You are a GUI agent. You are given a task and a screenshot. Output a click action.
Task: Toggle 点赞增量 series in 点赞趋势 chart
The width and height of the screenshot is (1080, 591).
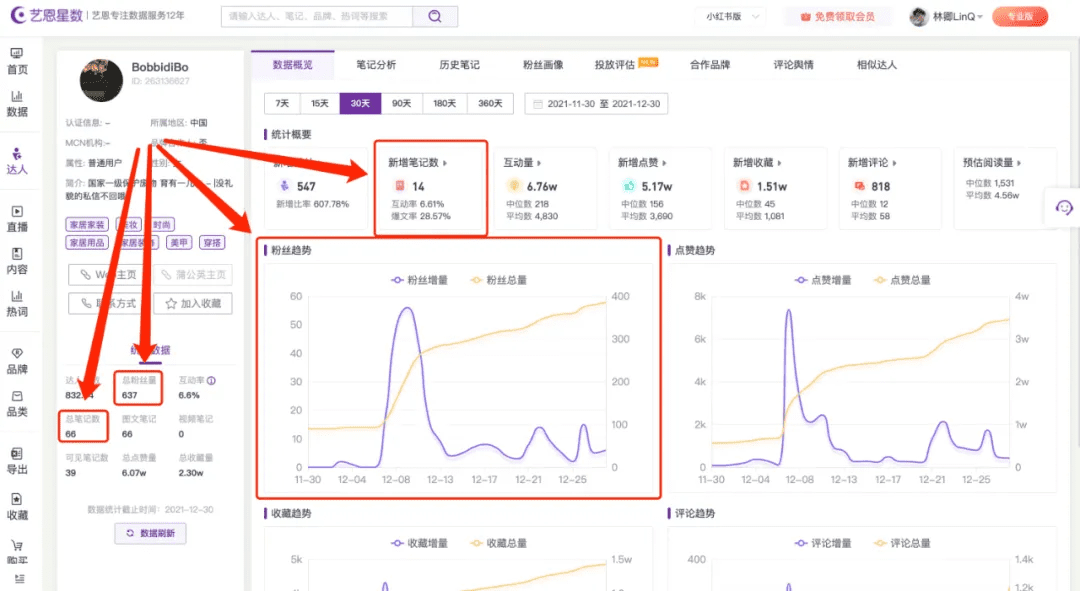[823, 280]
